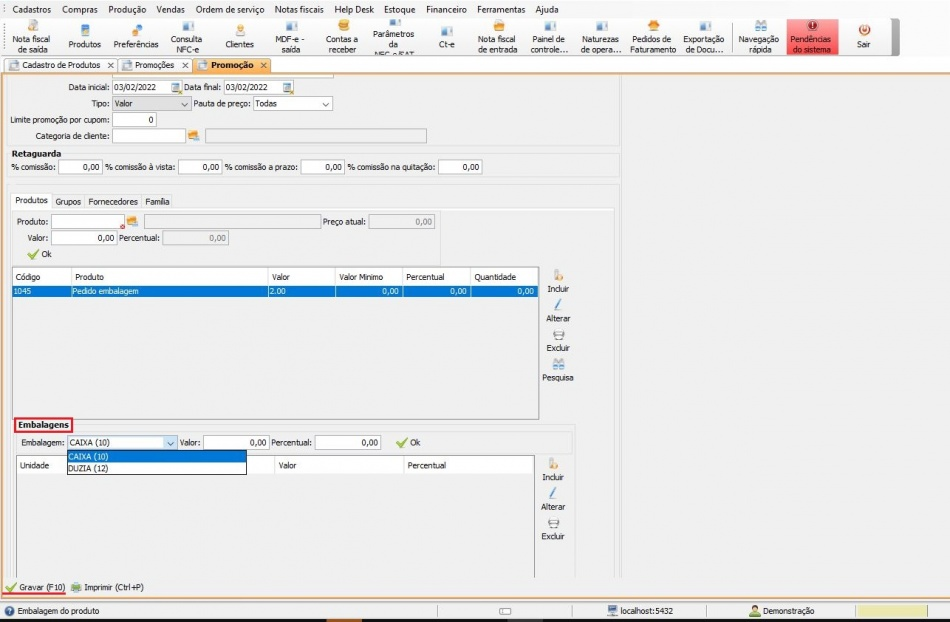This screenshot has width=950, height=622.
Task: Switch to the Fornecedores tab
Action: coord(113,201)
